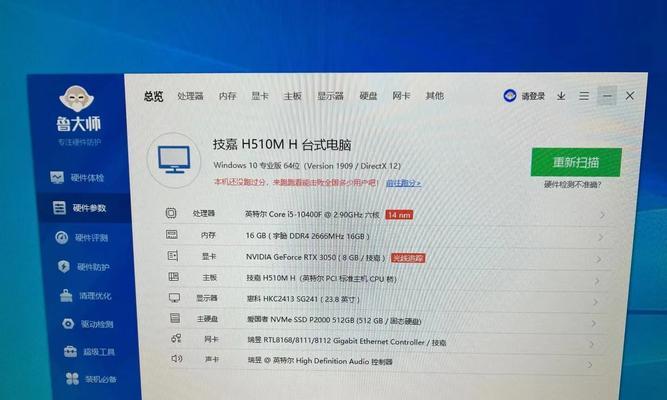Click the Core i5-10400F processor text
The image size is (667, 400).
pos(312,214)
